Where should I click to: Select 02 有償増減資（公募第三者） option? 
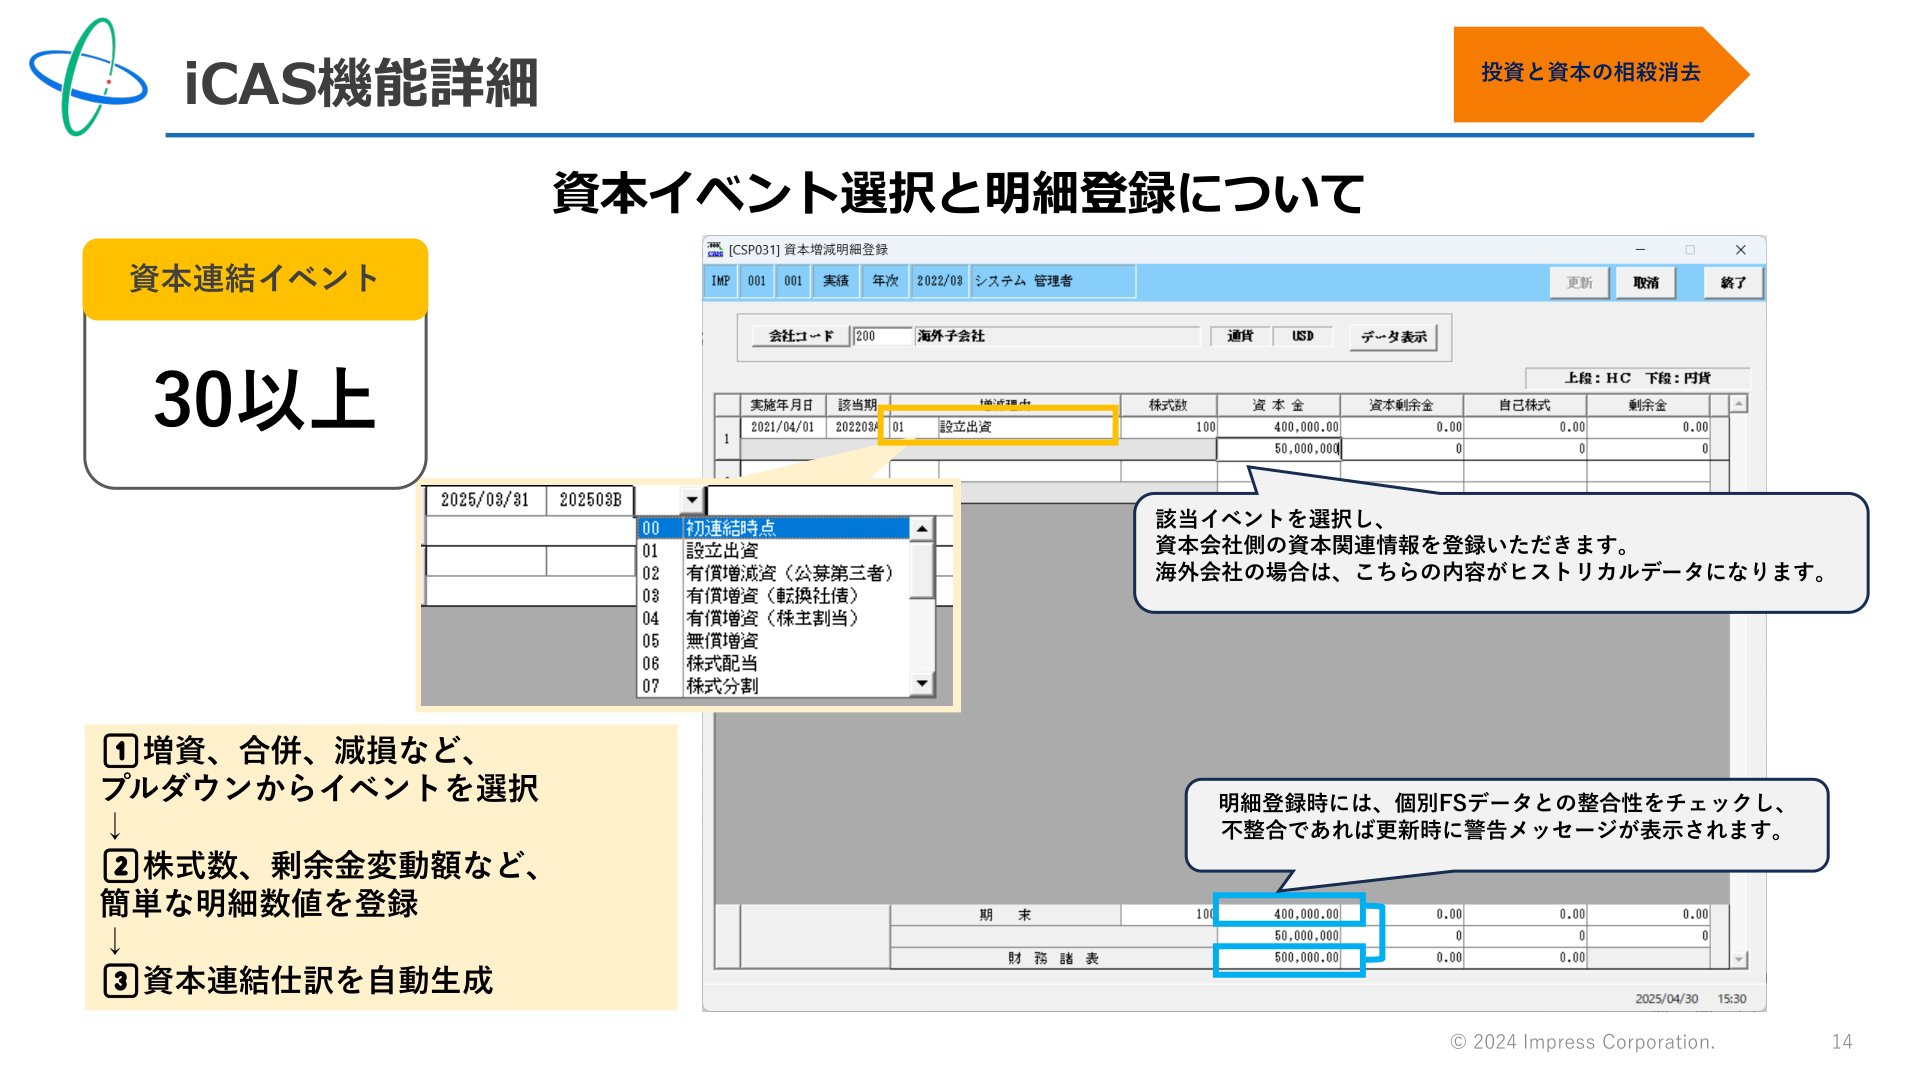[x=773, y=573]
